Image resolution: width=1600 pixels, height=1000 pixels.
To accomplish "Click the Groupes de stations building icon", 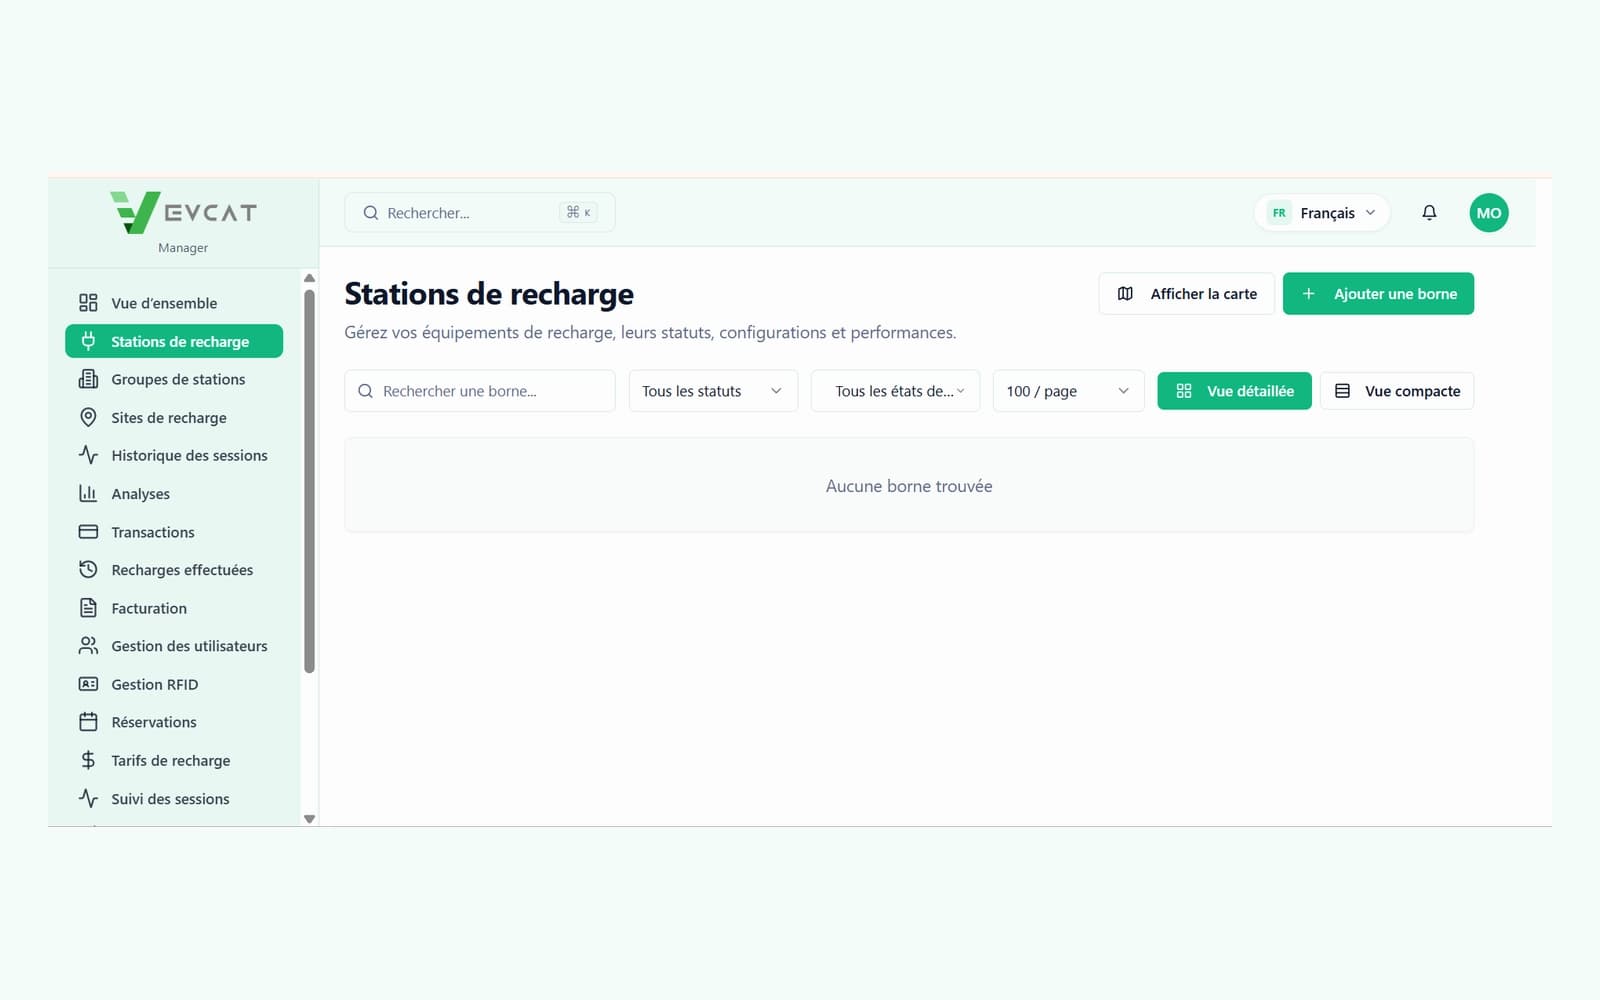I will pos(88,379).
